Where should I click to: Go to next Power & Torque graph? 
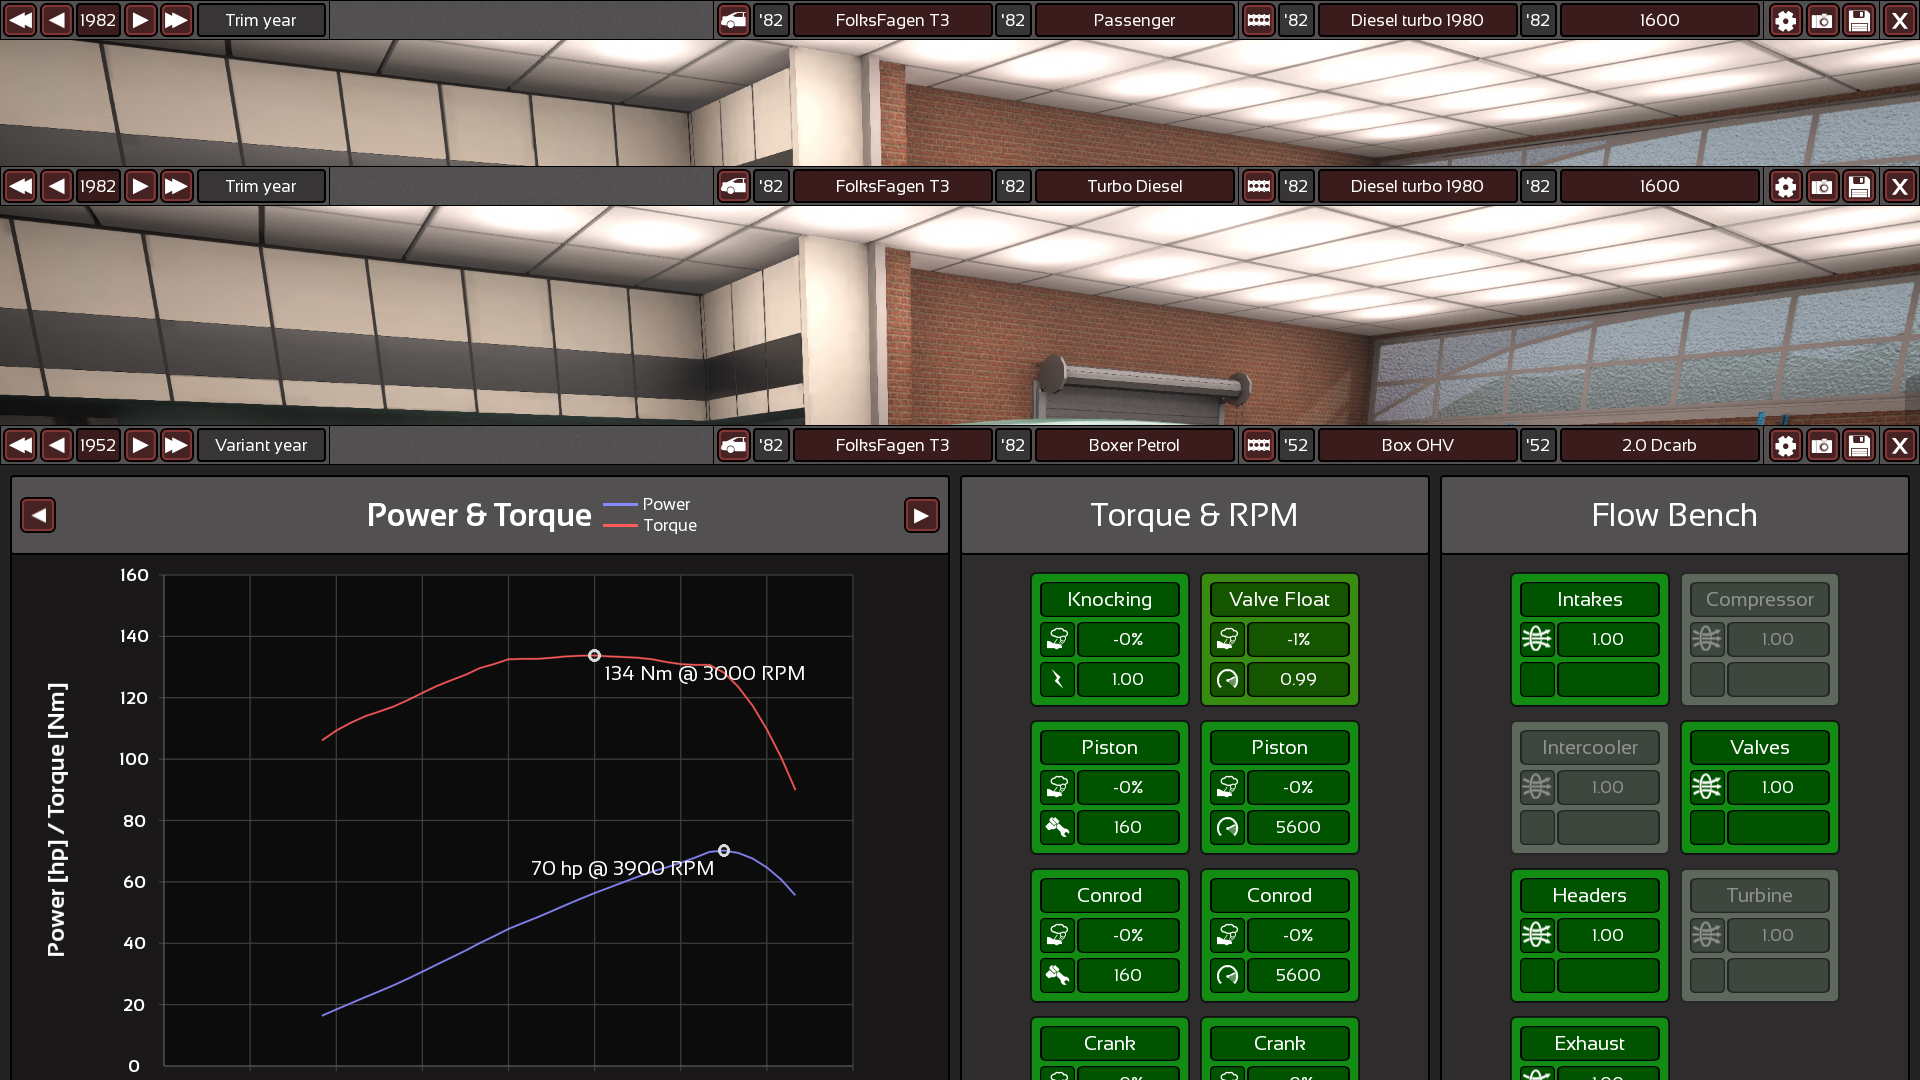coord(921,515)
